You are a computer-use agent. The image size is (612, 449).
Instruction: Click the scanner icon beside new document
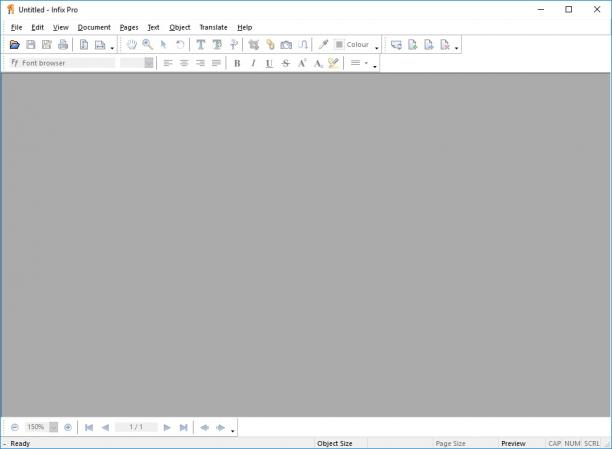click(x=100, y=45)
